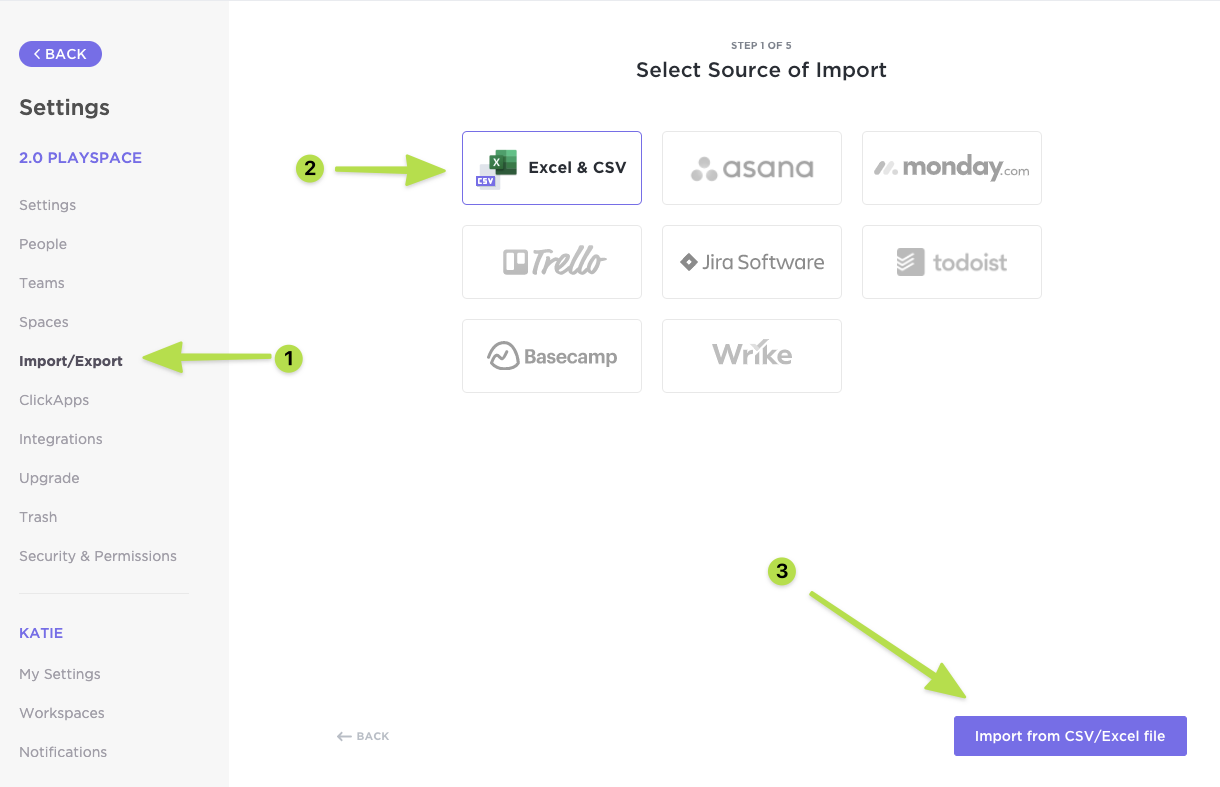The height and width of the screenshot is (787, 1220).
Task: Select Basecamp import option
Action: pos(551,355)
